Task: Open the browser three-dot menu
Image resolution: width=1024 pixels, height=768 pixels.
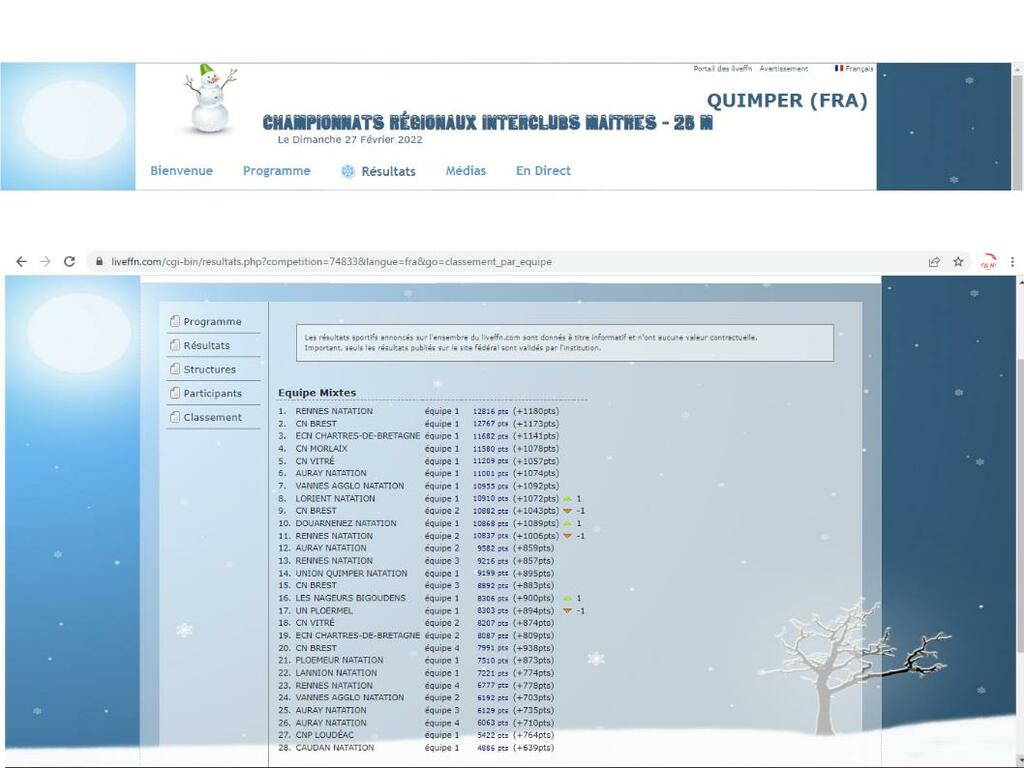Action: (1012, 262)
